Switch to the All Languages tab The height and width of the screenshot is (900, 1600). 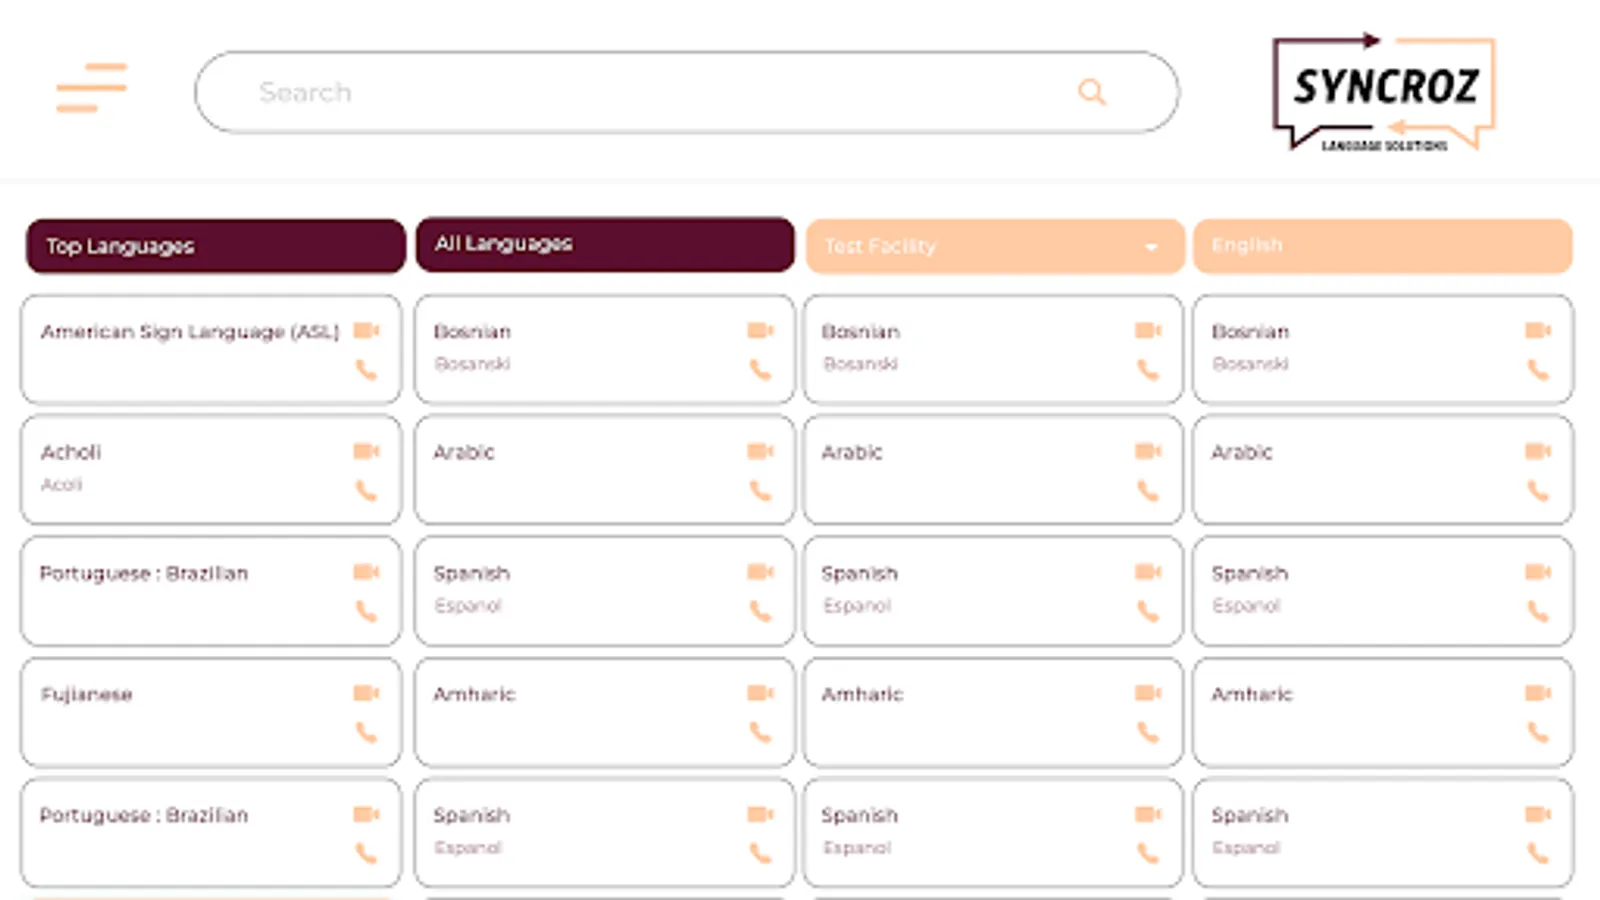(604, 244)
